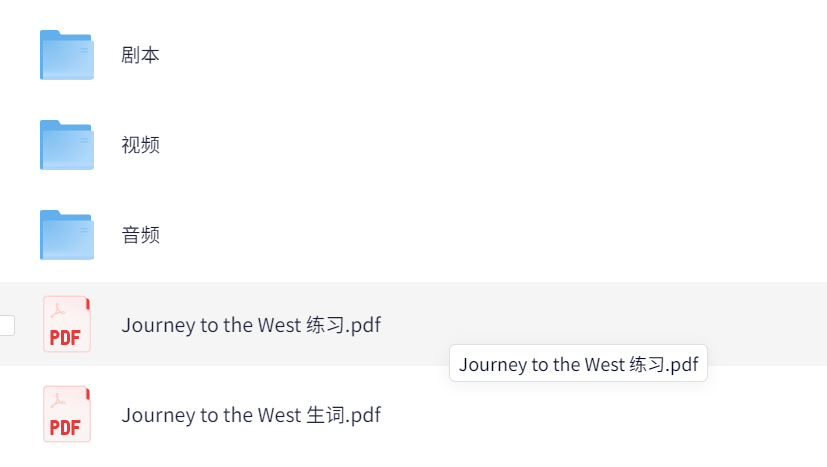Open Journey to the West 练习.pdf filename link
This screenshot has width=827, height=467.
(x=251, y=325)
